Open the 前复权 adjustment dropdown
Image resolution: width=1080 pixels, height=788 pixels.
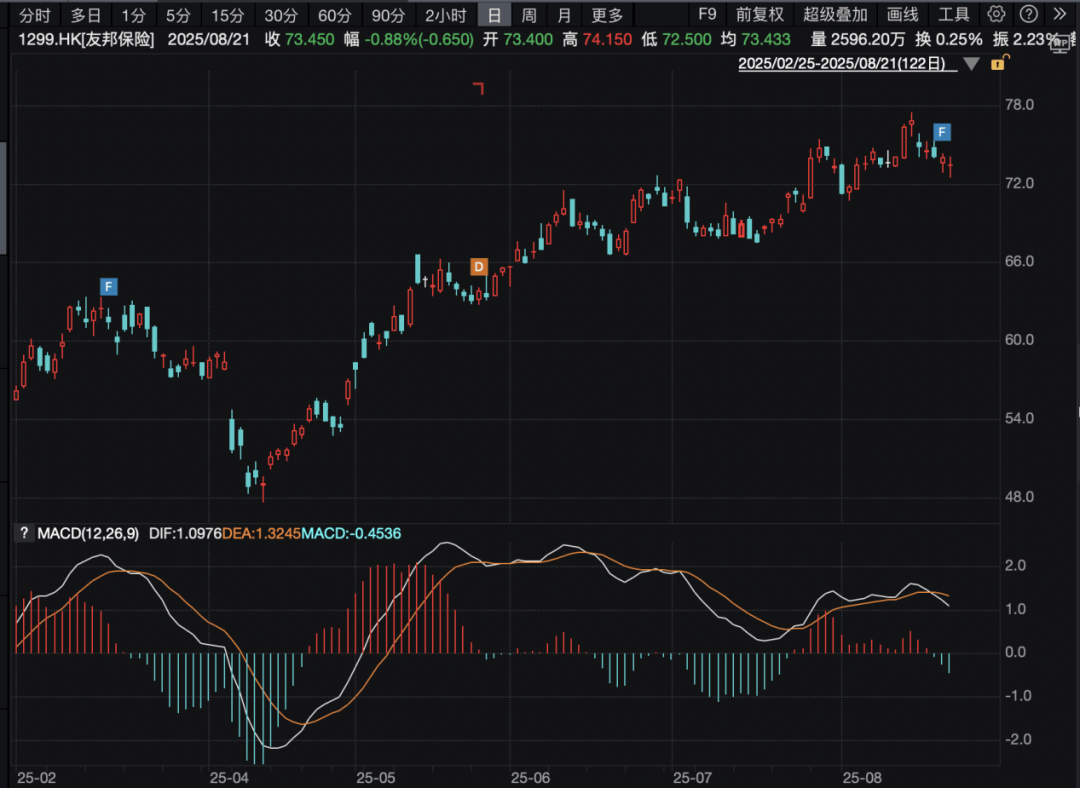(x=760, y=14)
